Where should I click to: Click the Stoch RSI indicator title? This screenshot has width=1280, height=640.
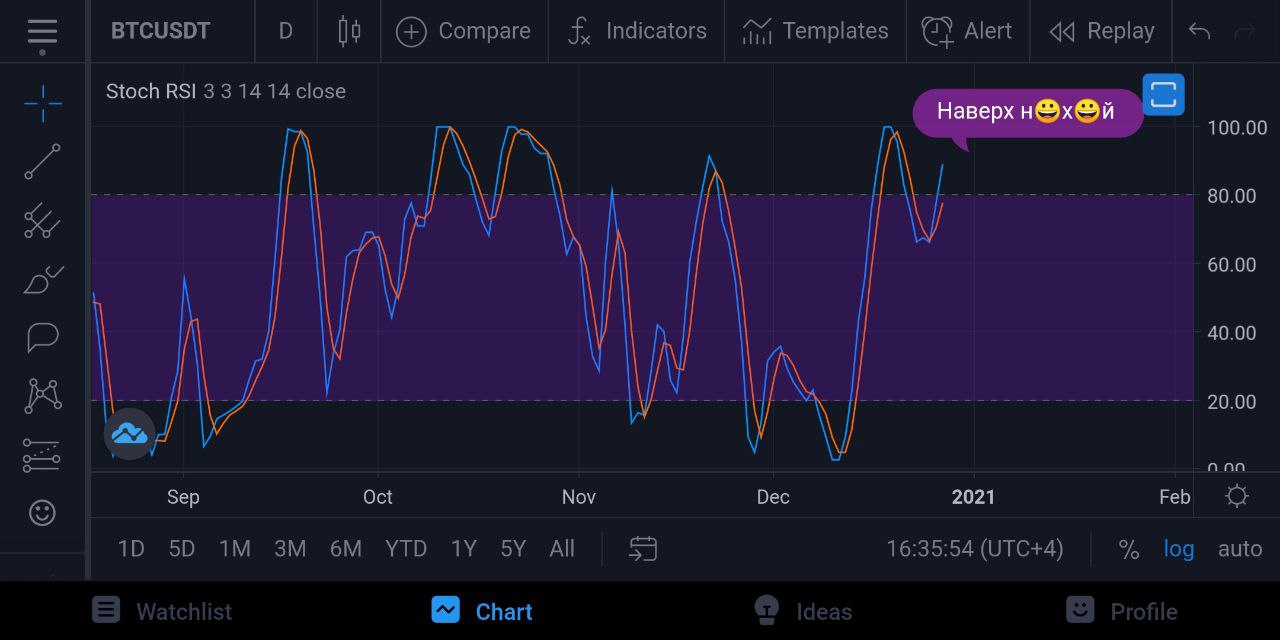point(150,91)
